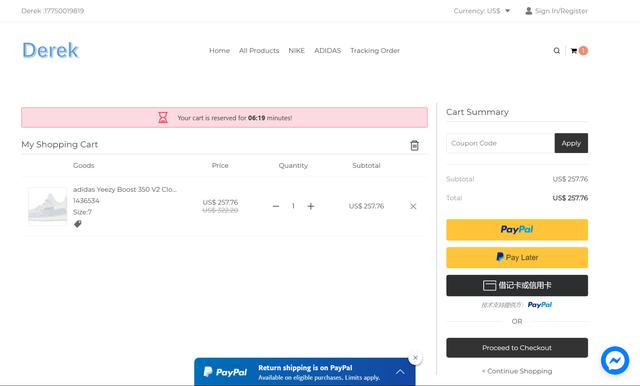Click the user icon by Sign In/Register

click(529, 11)
